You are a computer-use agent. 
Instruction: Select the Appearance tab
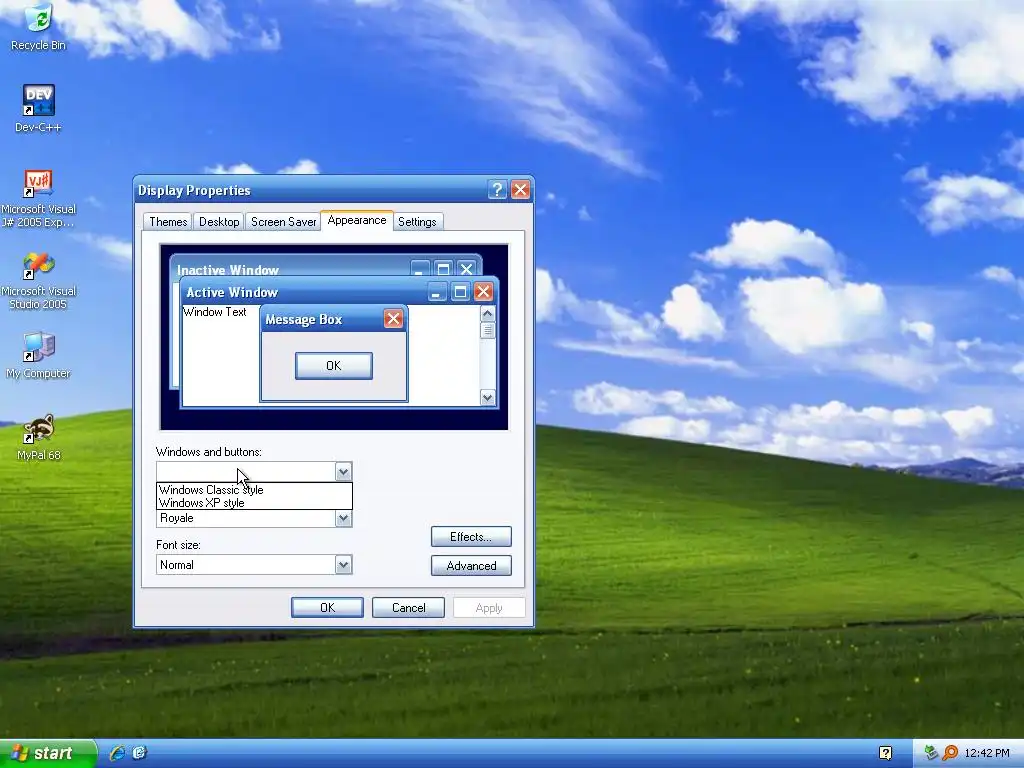pyautogui.click(x=357, y=220)
